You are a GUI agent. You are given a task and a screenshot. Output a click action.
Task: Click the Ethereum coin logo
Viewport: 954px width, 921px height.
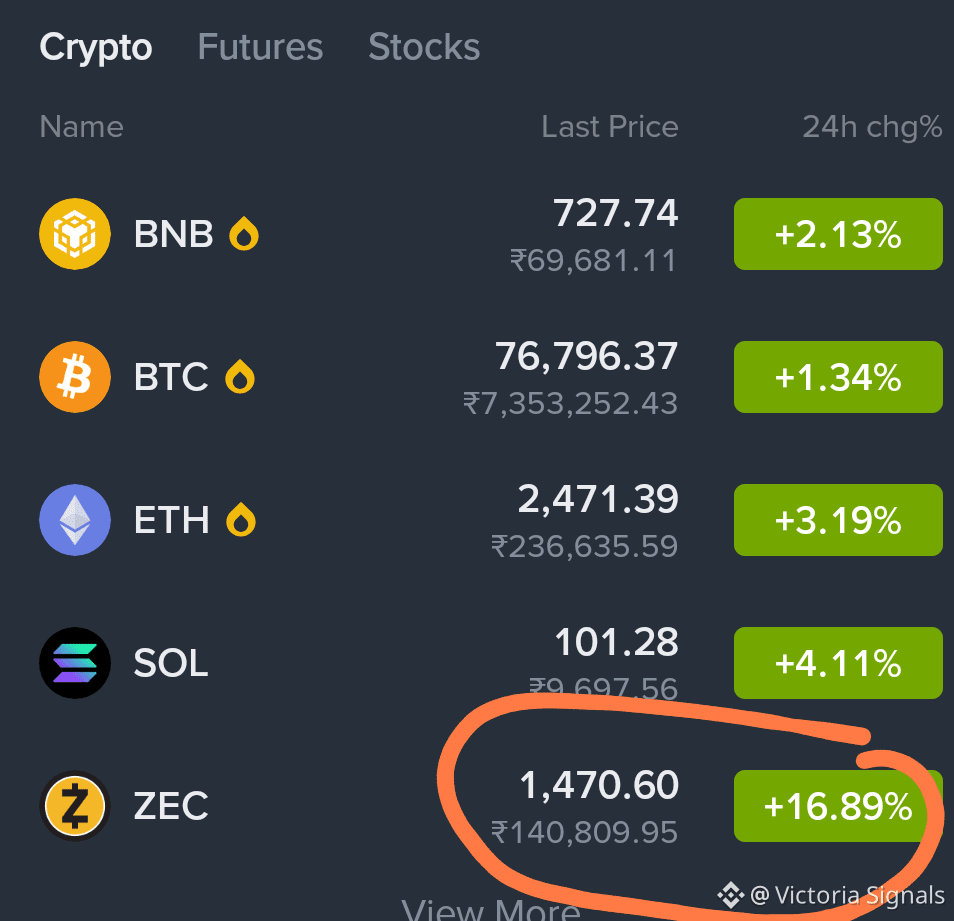click(x=75, y=520)
